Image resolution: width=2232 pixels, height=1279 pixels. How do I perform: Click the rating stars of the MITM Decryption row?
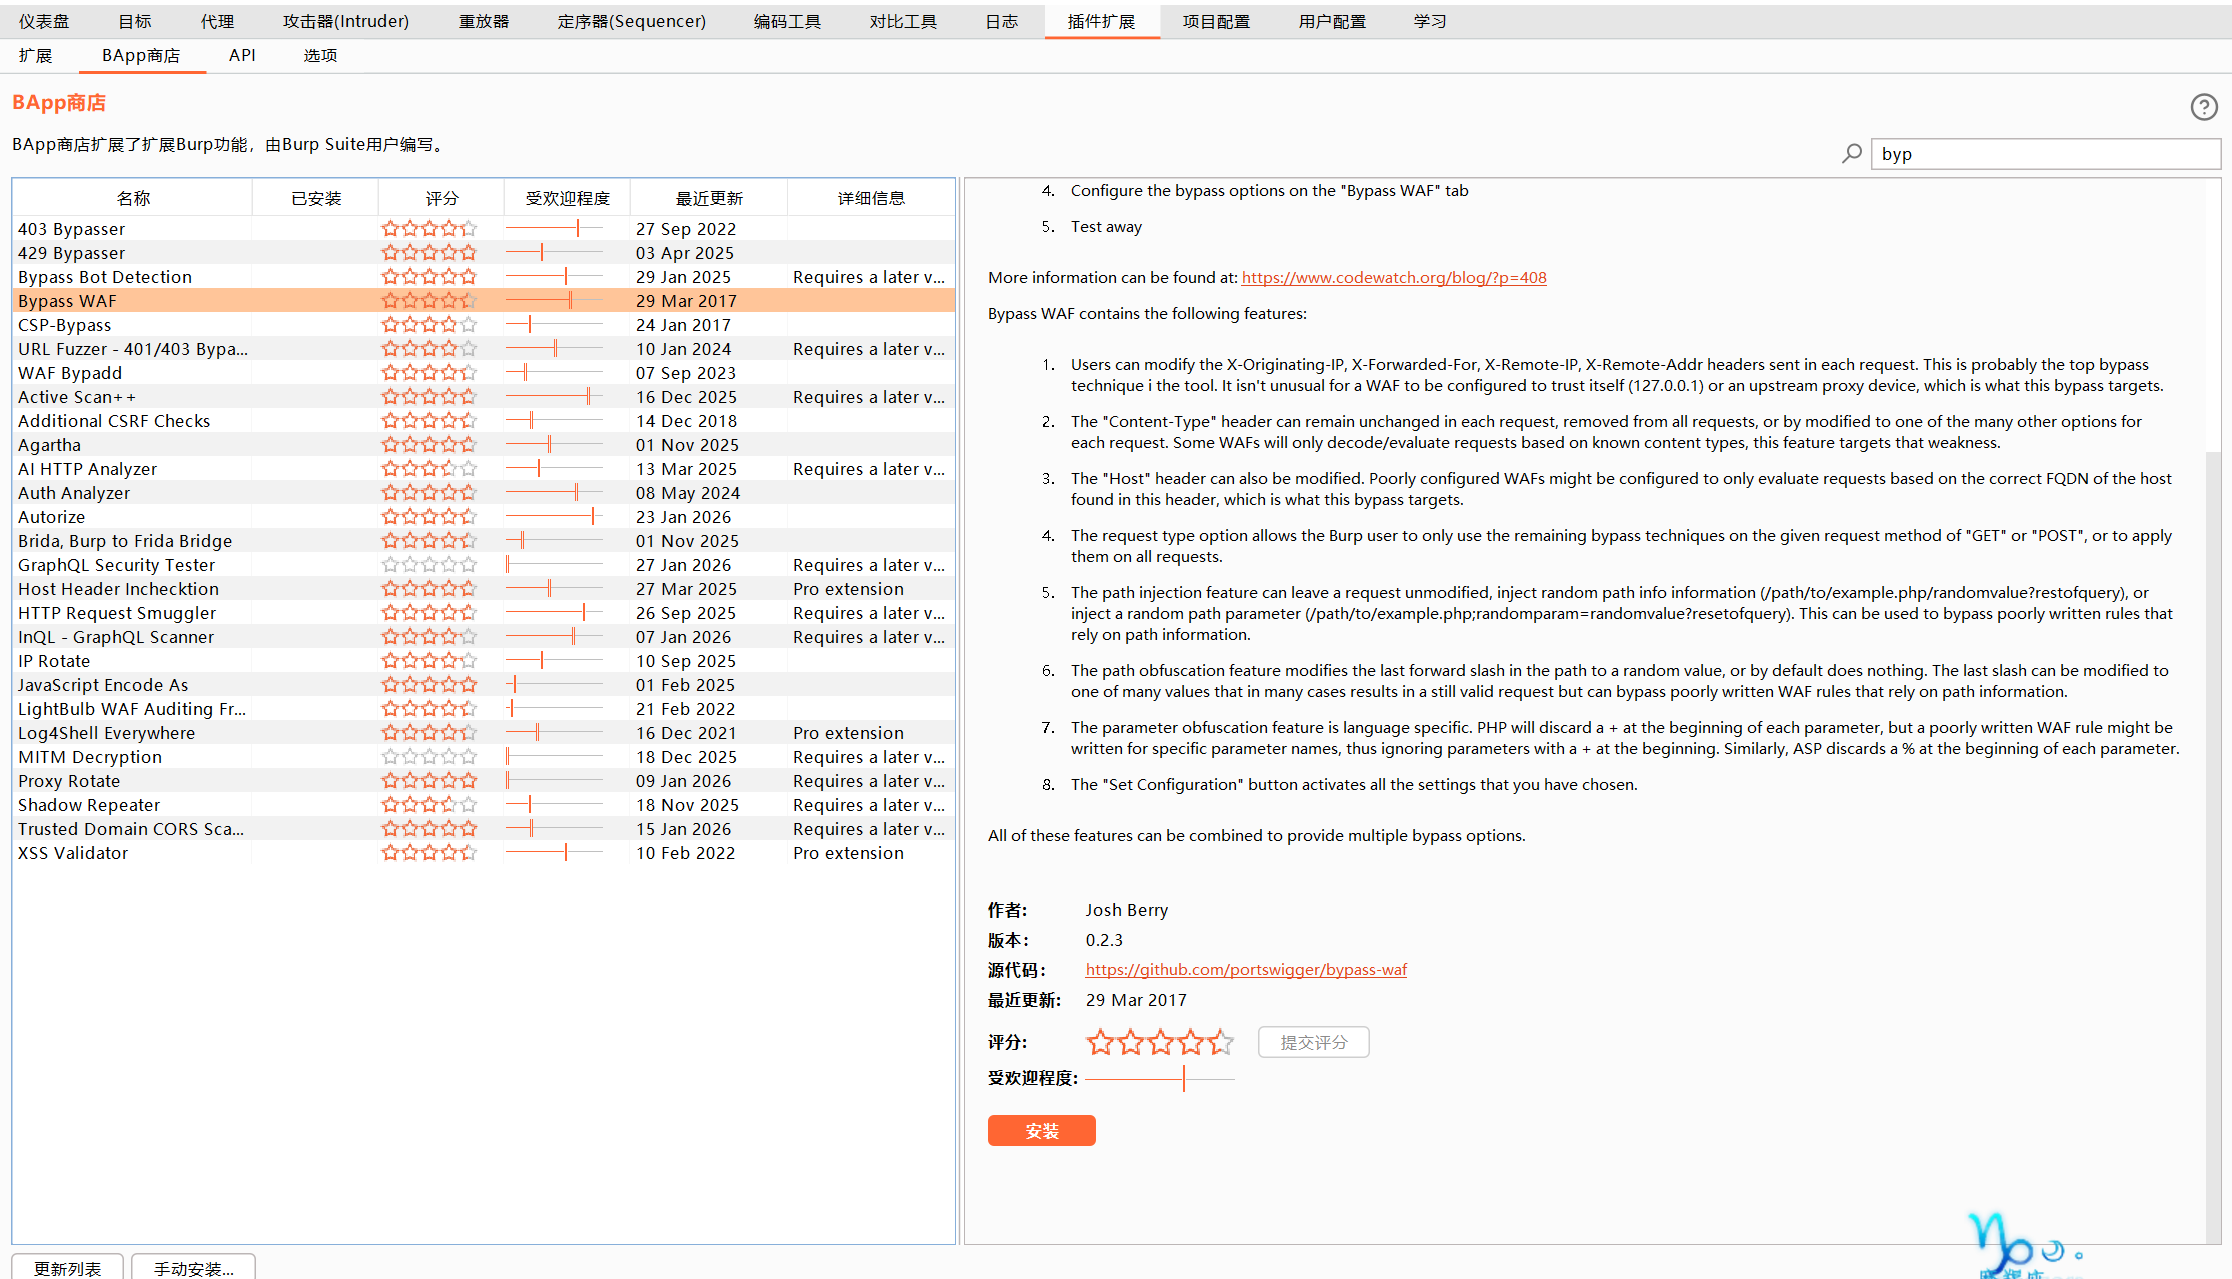[x=429, y=757]
